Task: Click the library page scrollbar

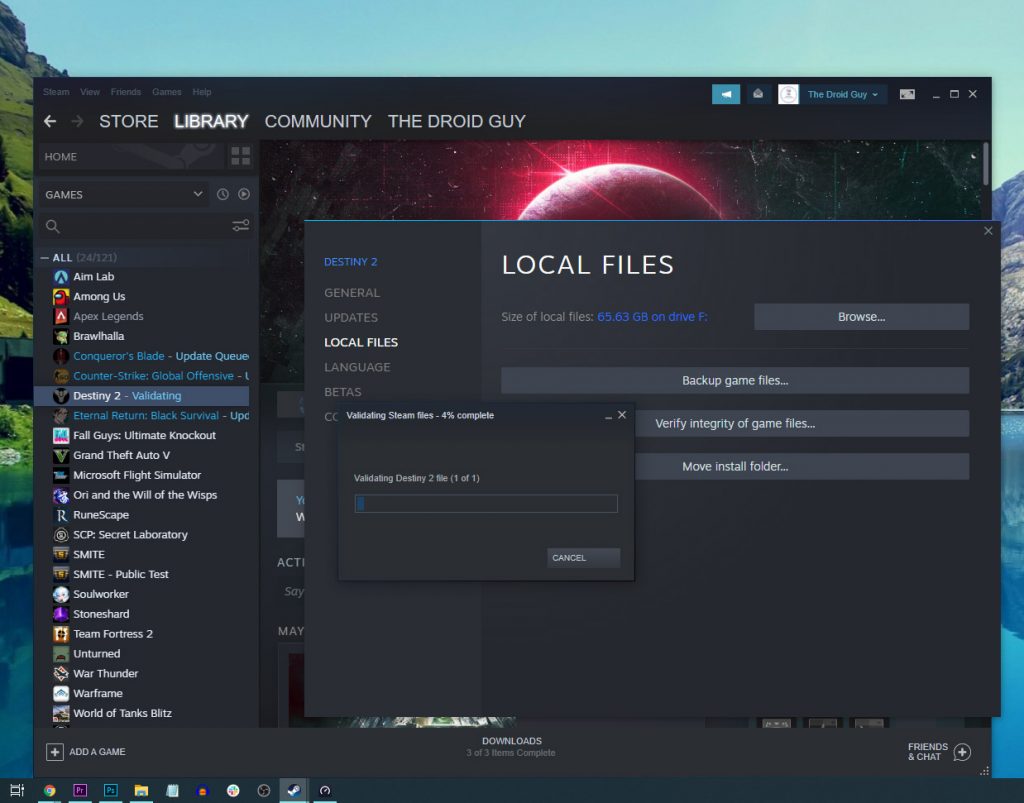Action: click(985, 163)
